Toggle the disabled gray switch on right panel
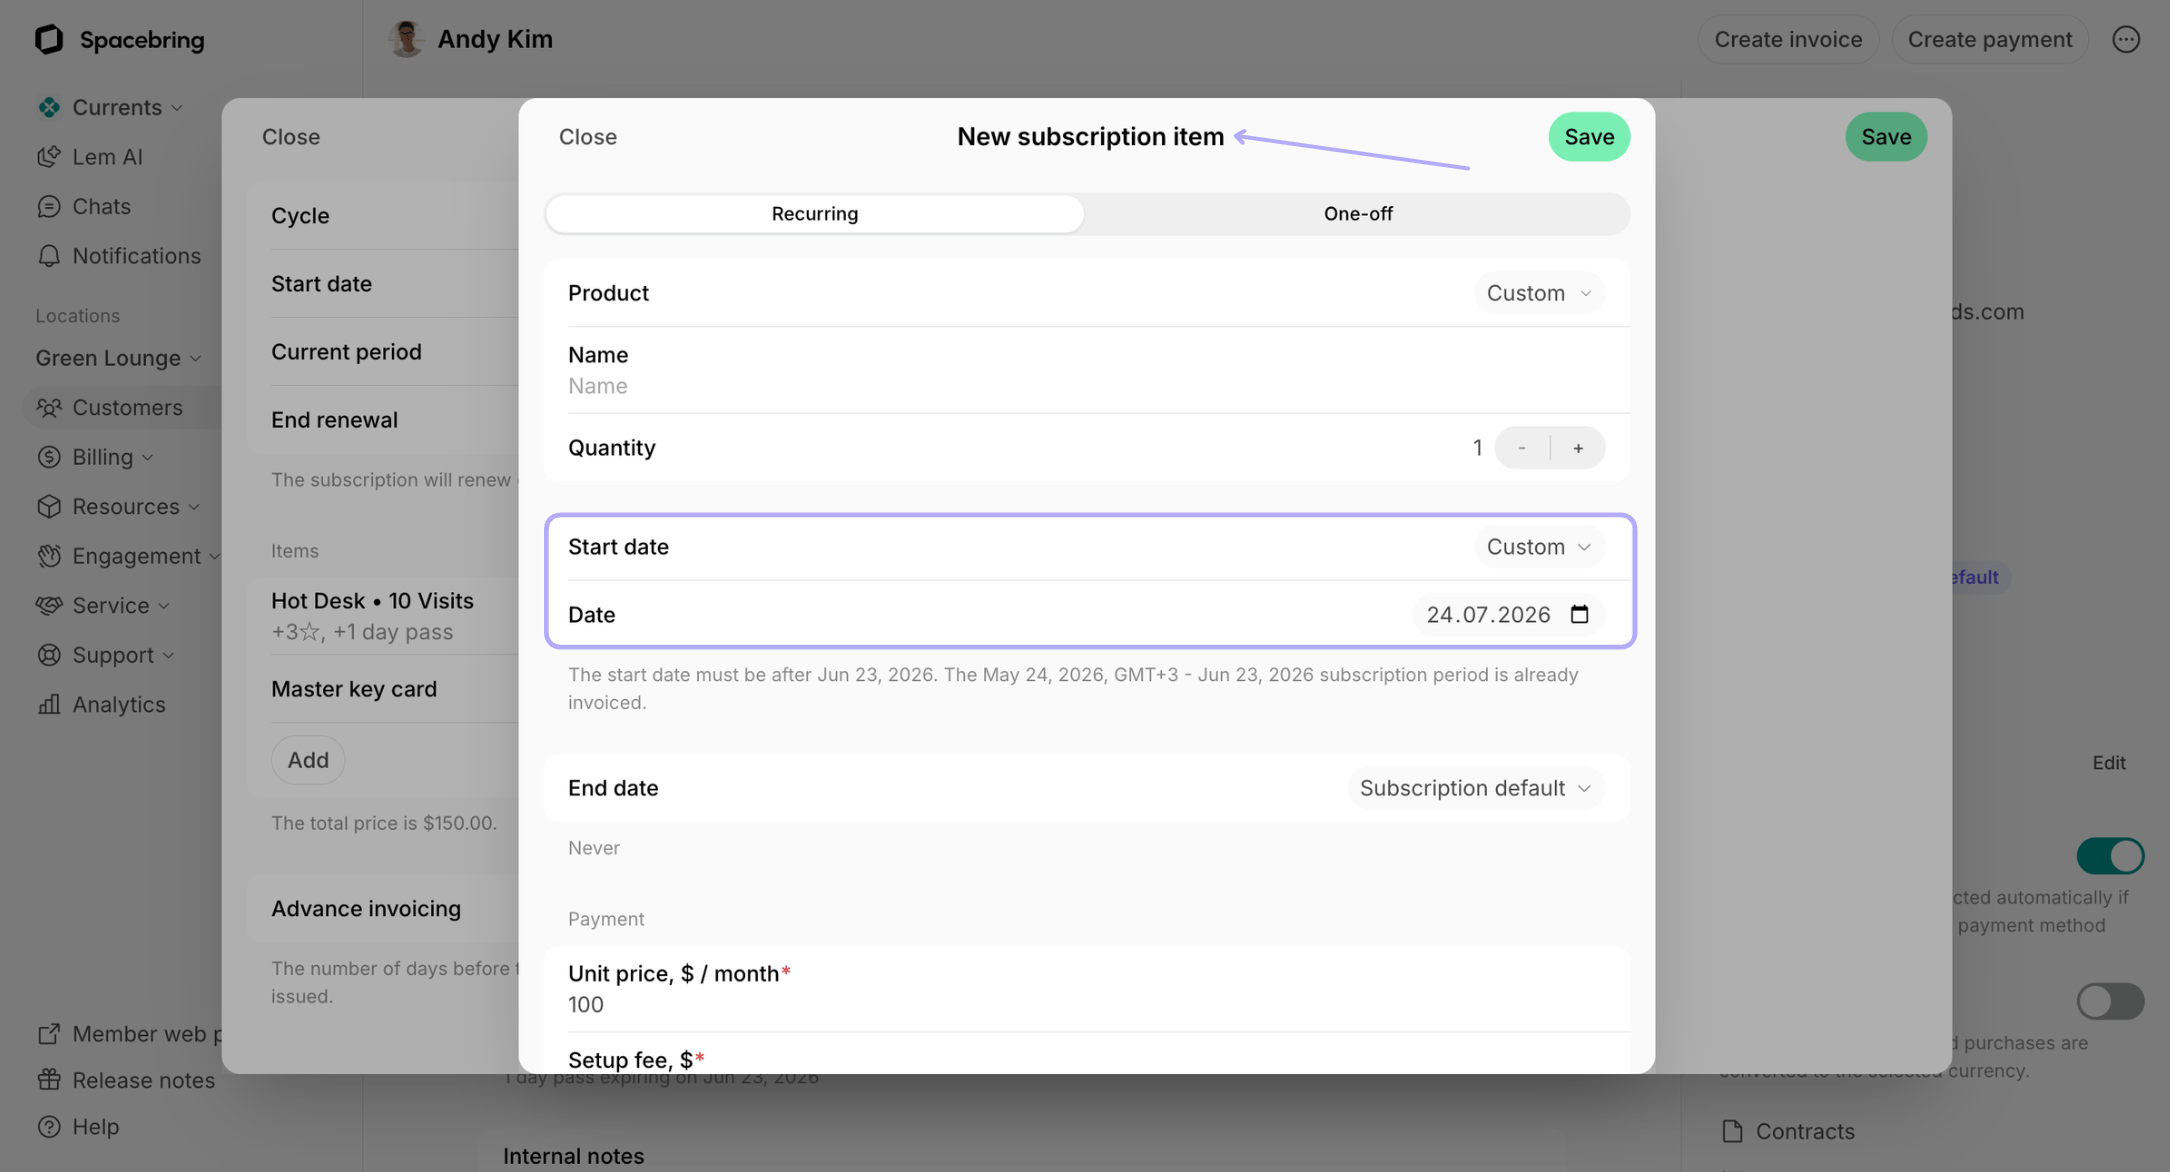2170x1172 pixels. pos(2110,1001)
